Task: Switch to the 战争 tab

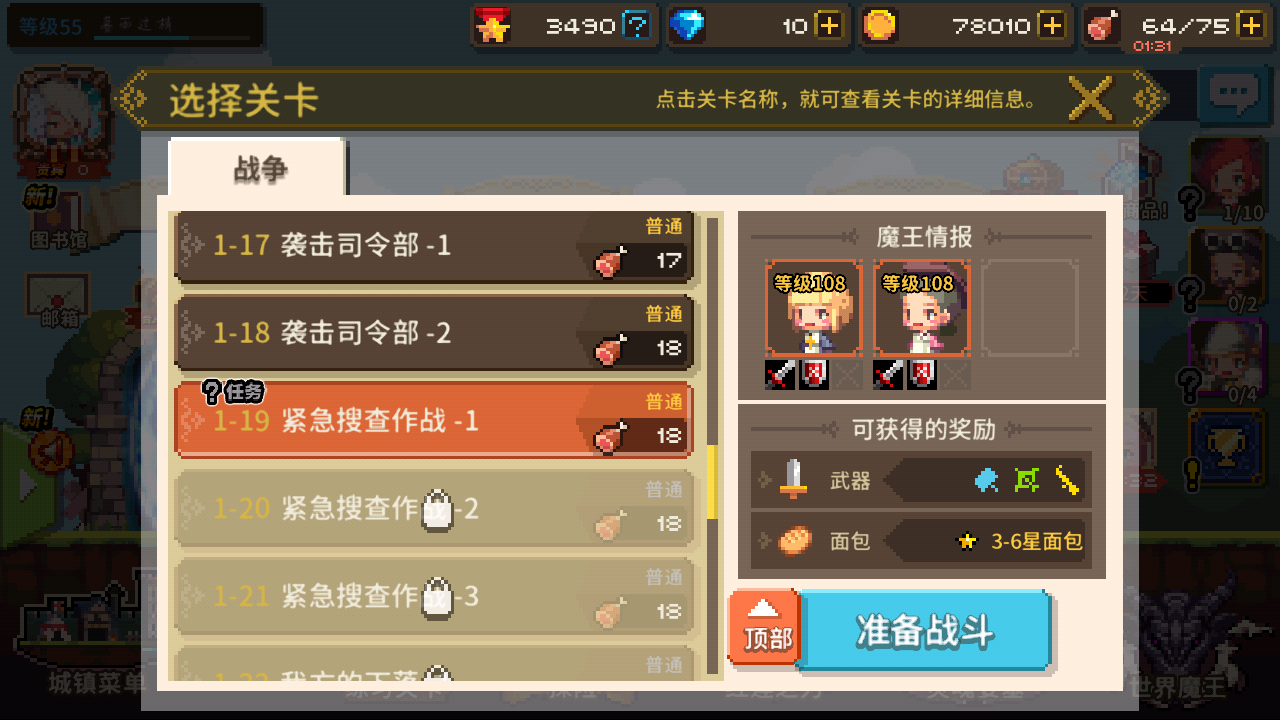Action: 258,168
